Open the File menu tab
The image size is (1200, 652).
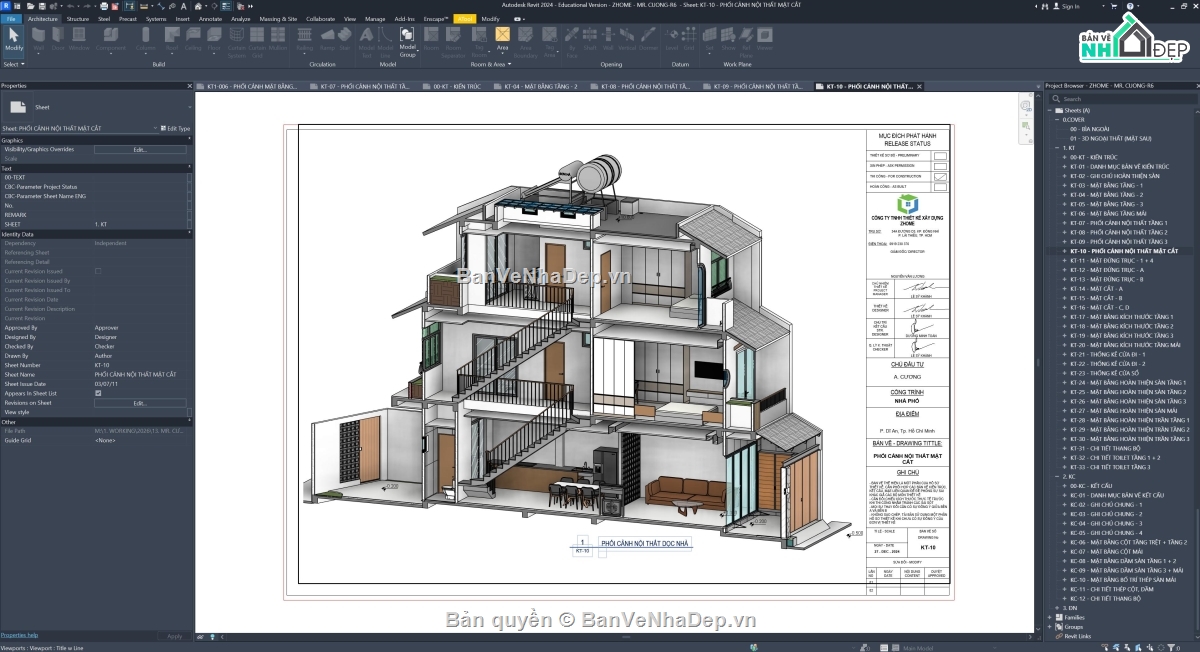point(12,18)
